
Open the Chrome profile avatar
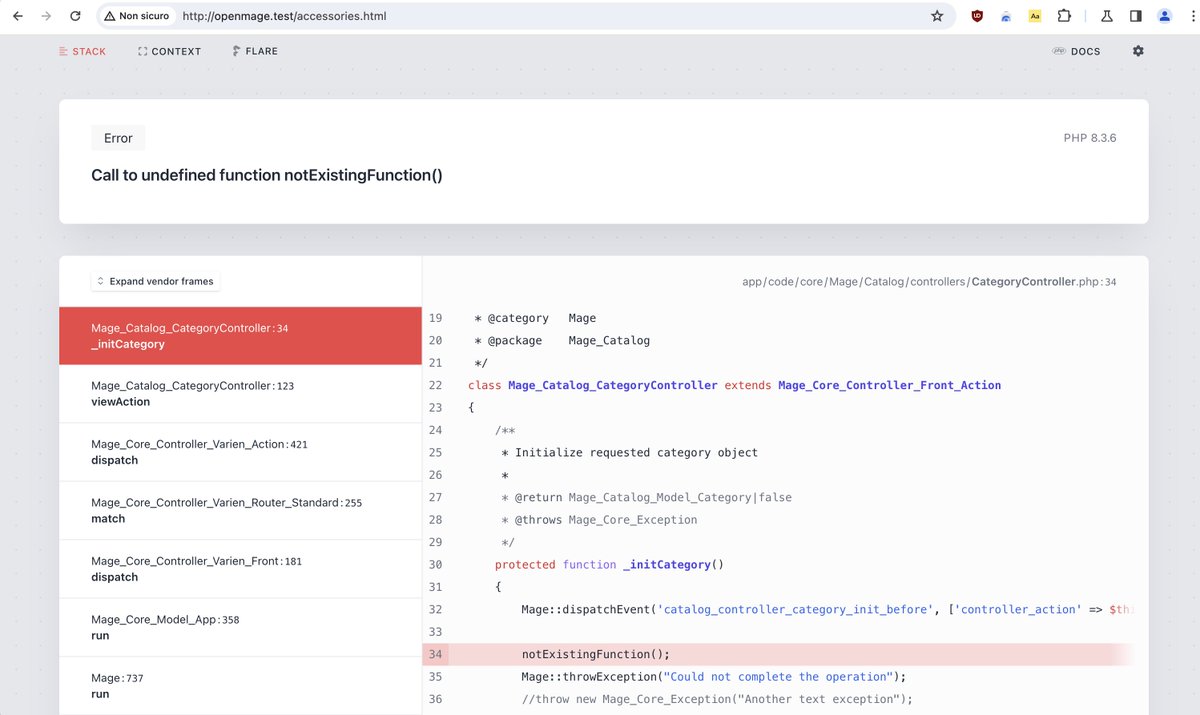pos(1165,16)
